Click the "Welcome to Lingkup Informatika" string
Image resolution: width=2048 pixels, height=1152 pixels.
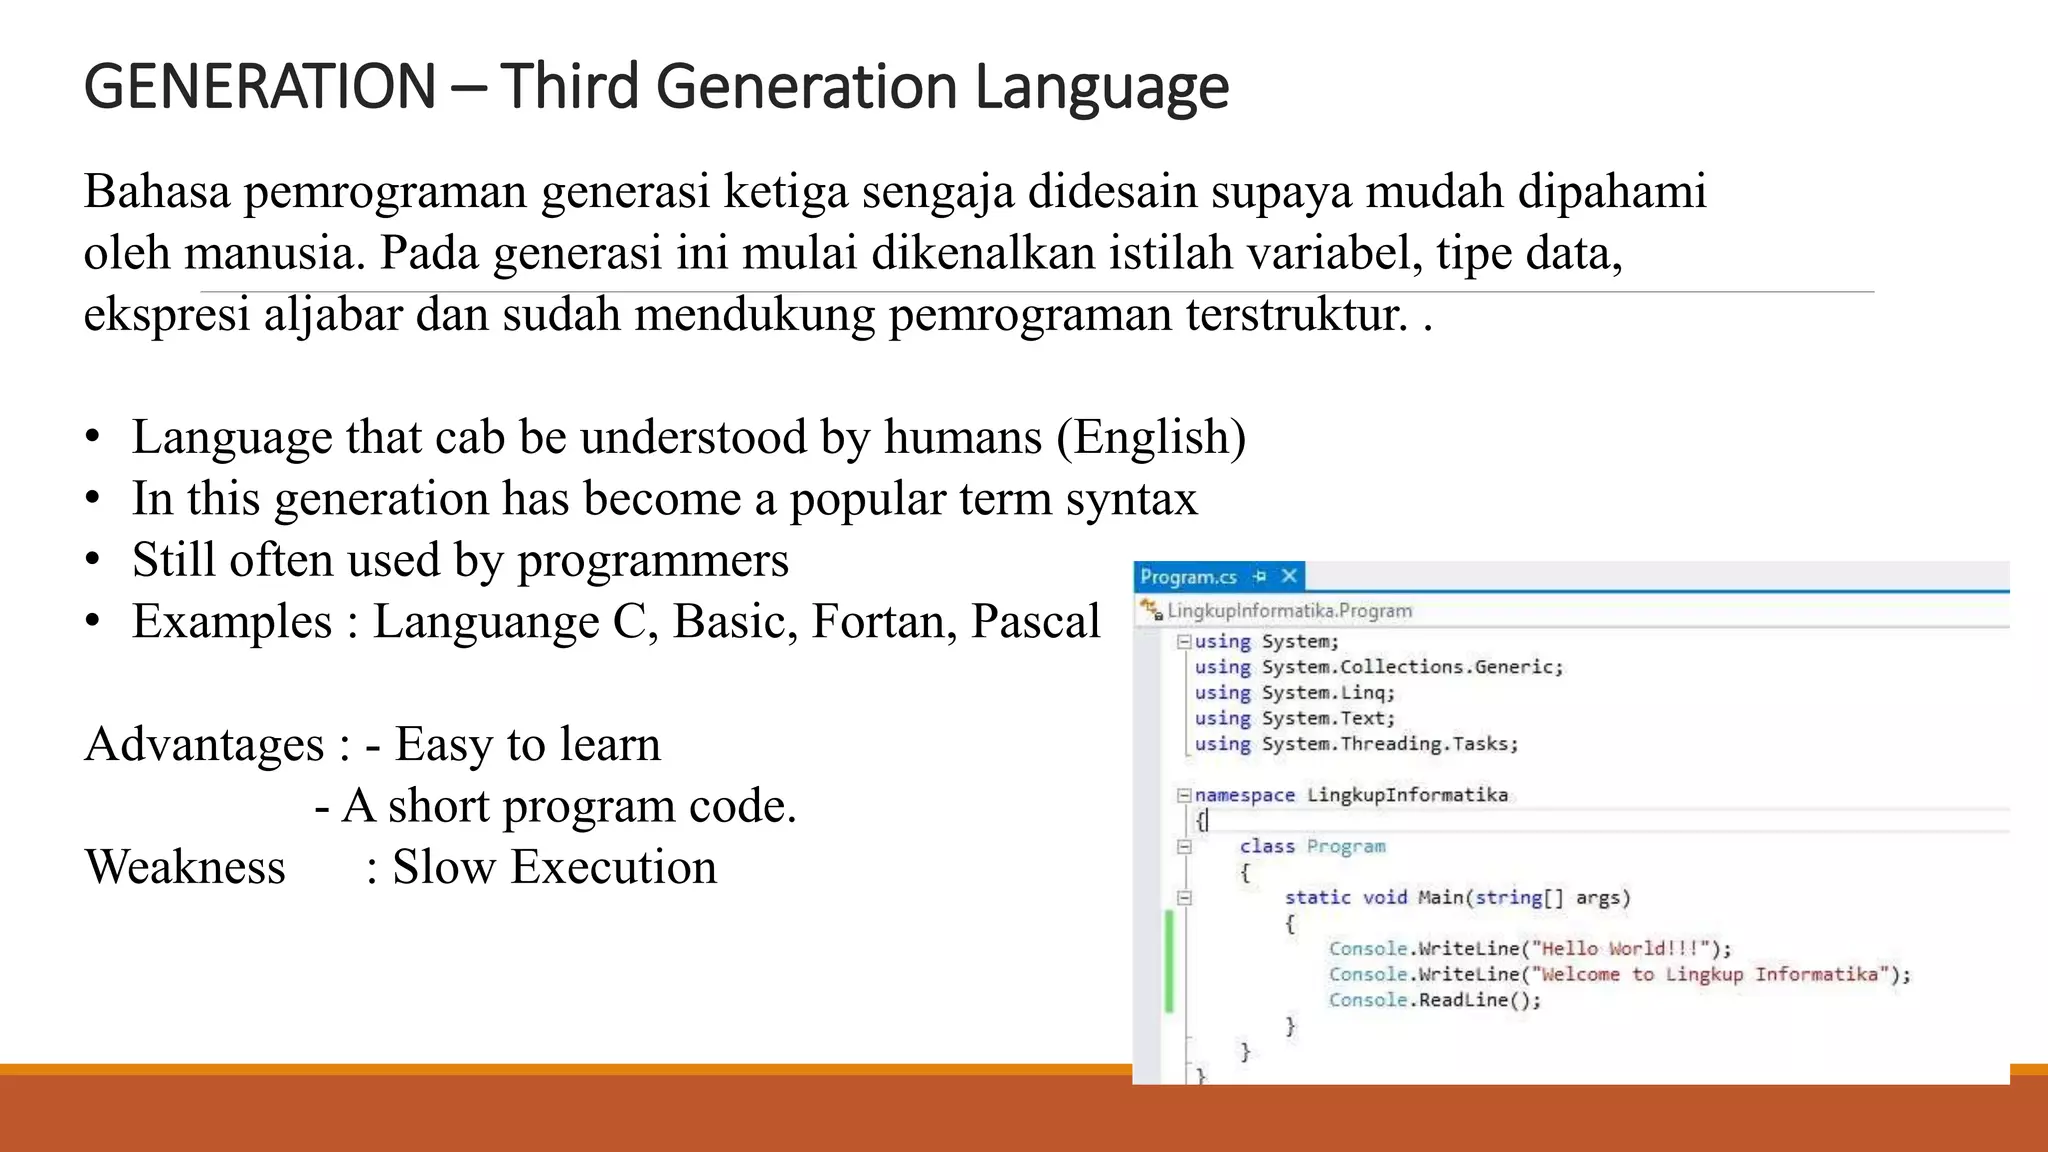[1709, 975]
